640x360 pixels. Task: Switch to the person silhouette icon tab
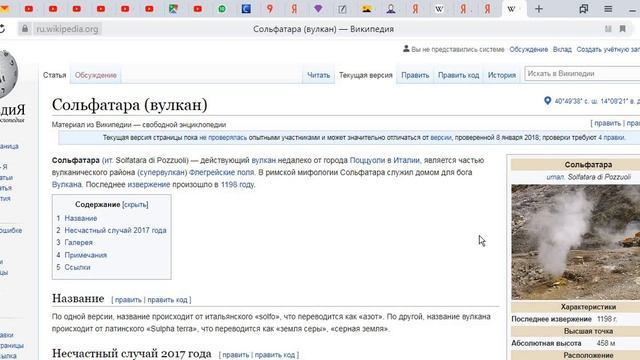click(391, 9)
